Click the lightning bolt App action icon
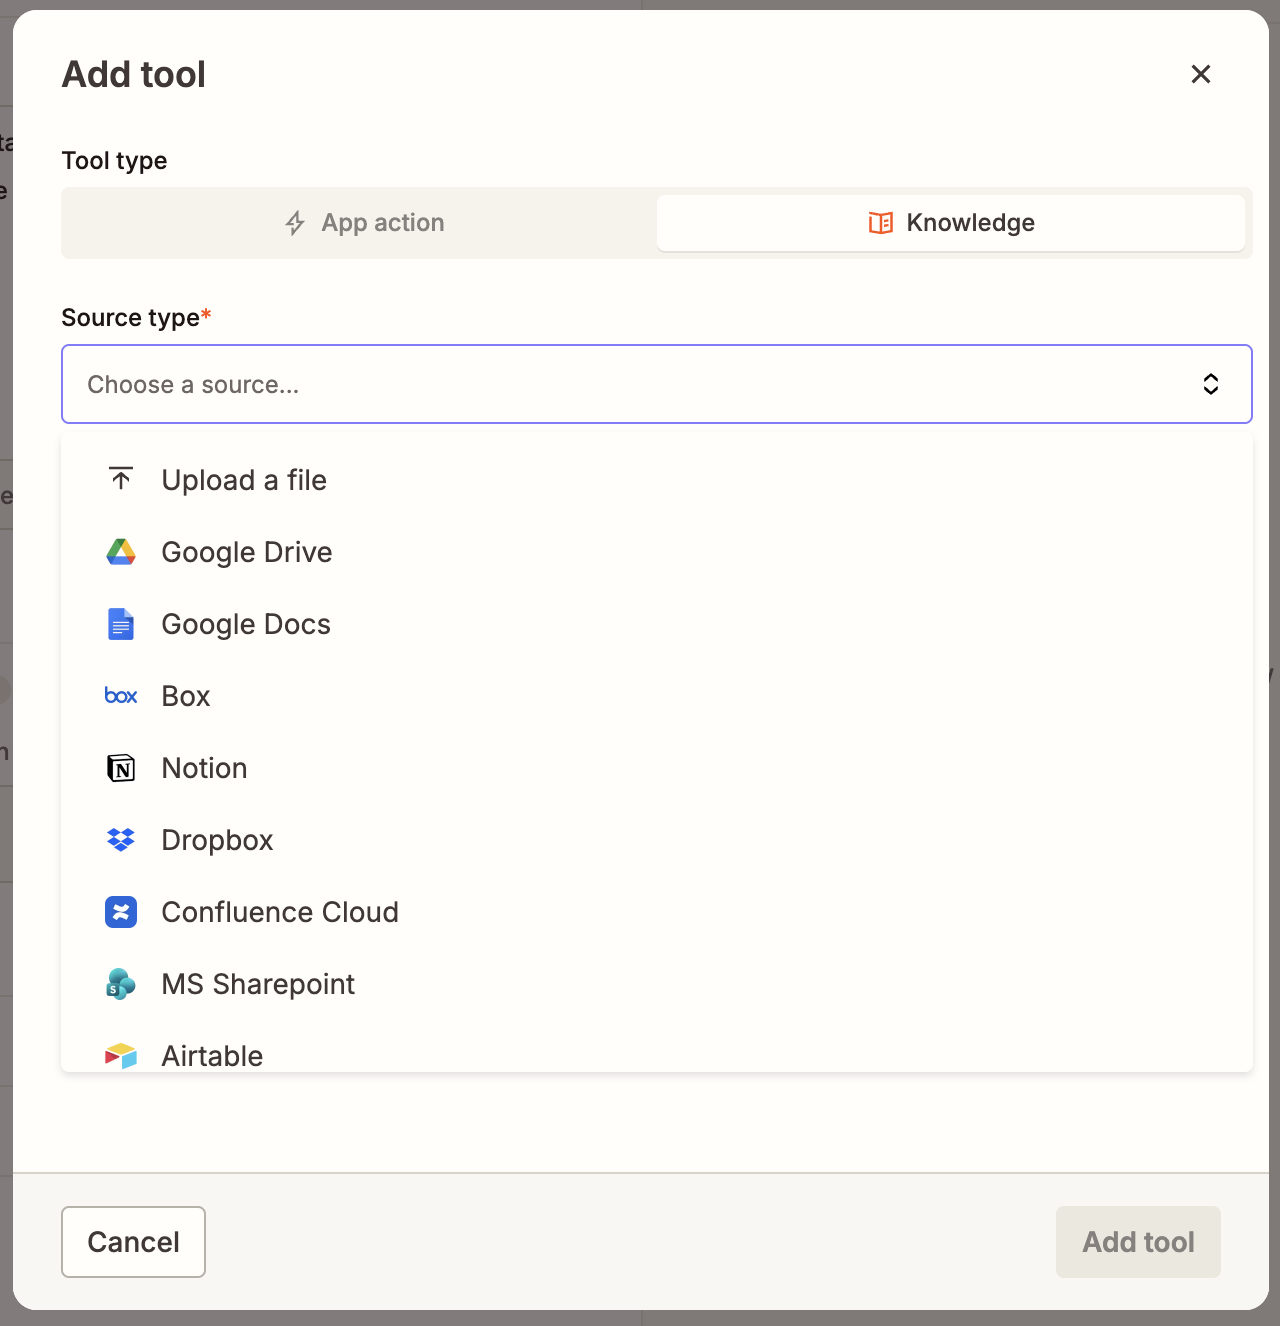Image resolution: width=1280 pixels, height=1326 pixels. click(x=295, y=223)
